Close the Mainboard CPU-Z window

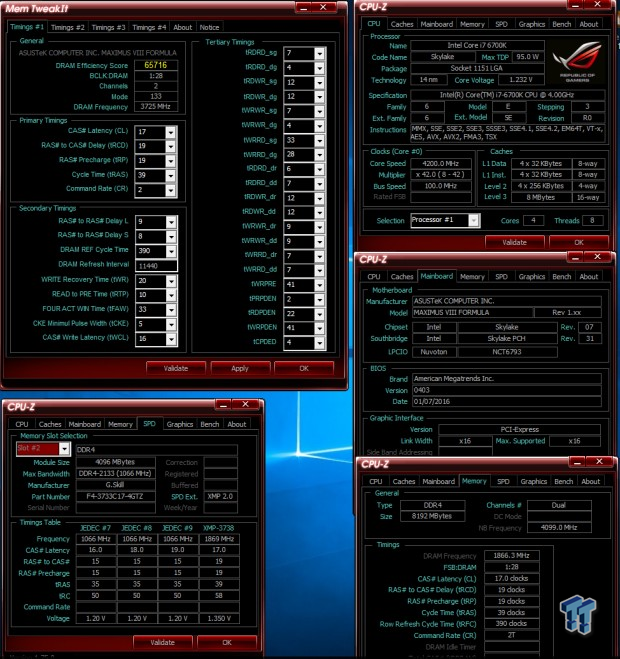click(x=597, y=257)
